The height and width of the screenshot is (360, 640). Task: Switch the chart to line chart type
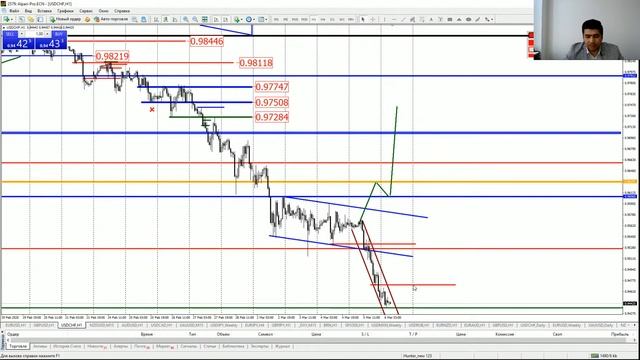tap(175, 19)
